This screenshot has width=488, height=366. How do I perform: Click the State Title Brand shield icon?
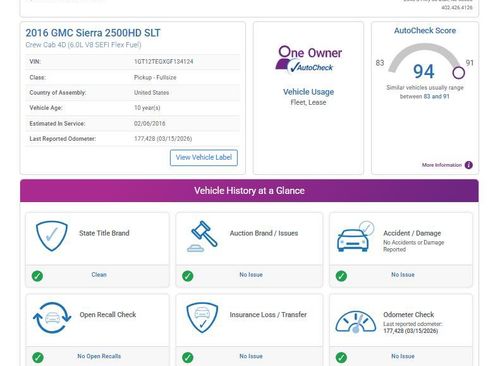click(x=52, y=236)
